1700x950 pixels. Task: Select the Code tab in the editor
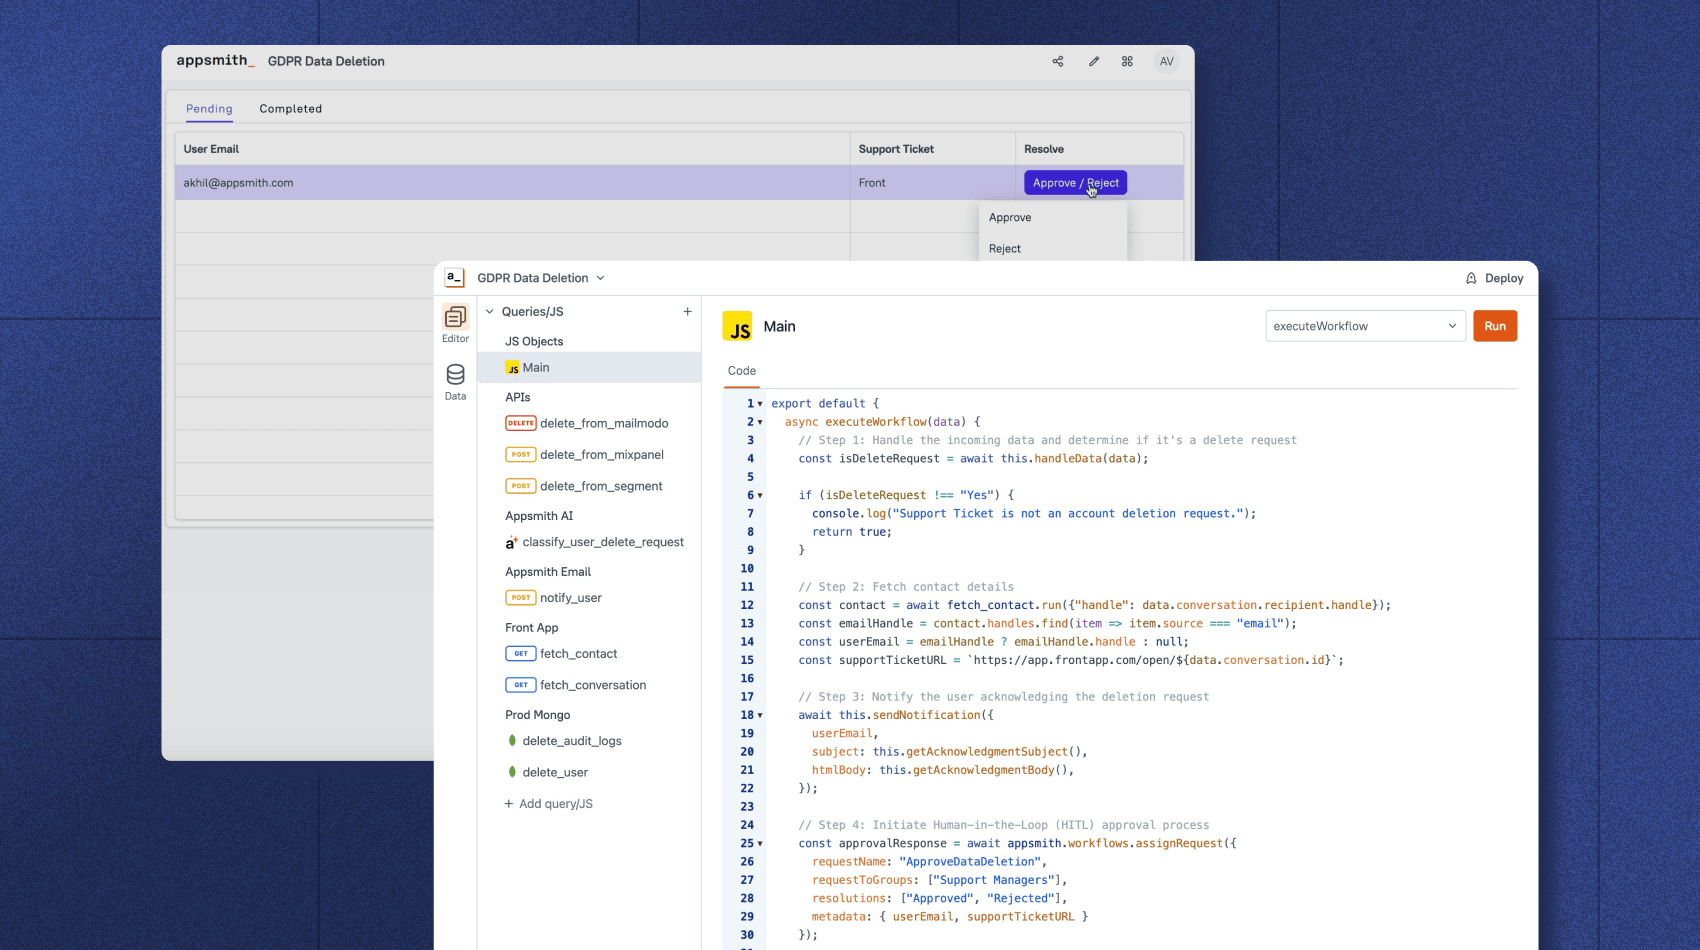click(741, 371)
